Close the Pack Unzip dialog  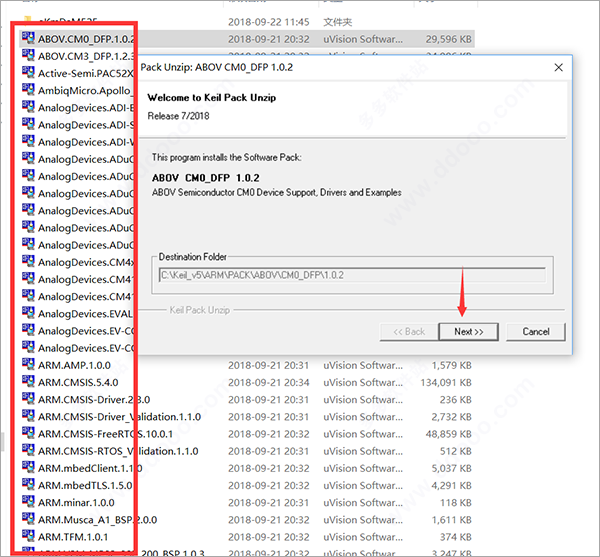558,67
